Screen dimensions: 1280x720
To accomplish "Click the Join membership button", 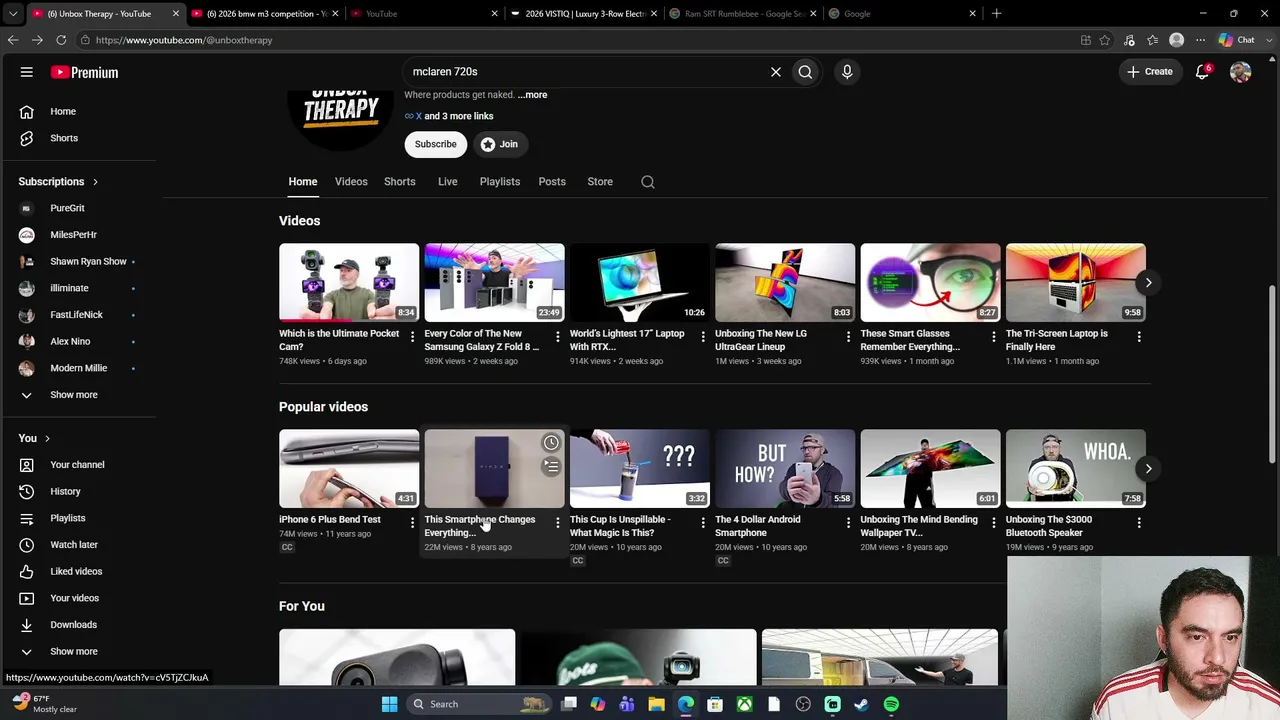I will (x=499, y=144).
